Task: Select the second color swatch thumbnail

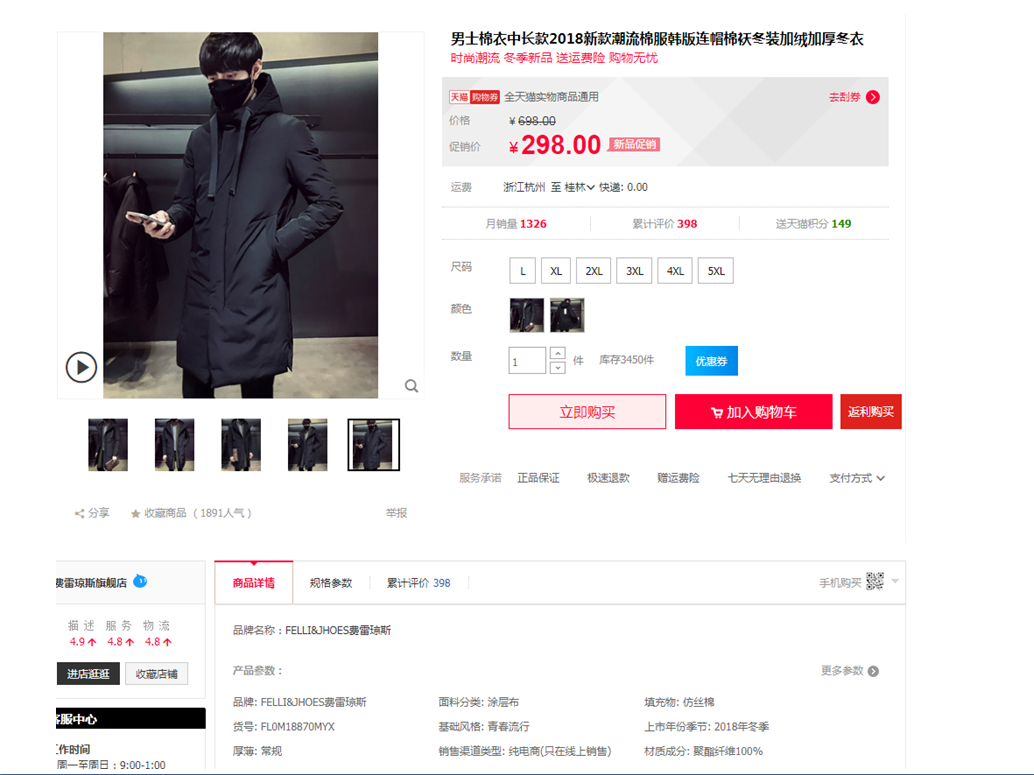Action: point(567,315)
